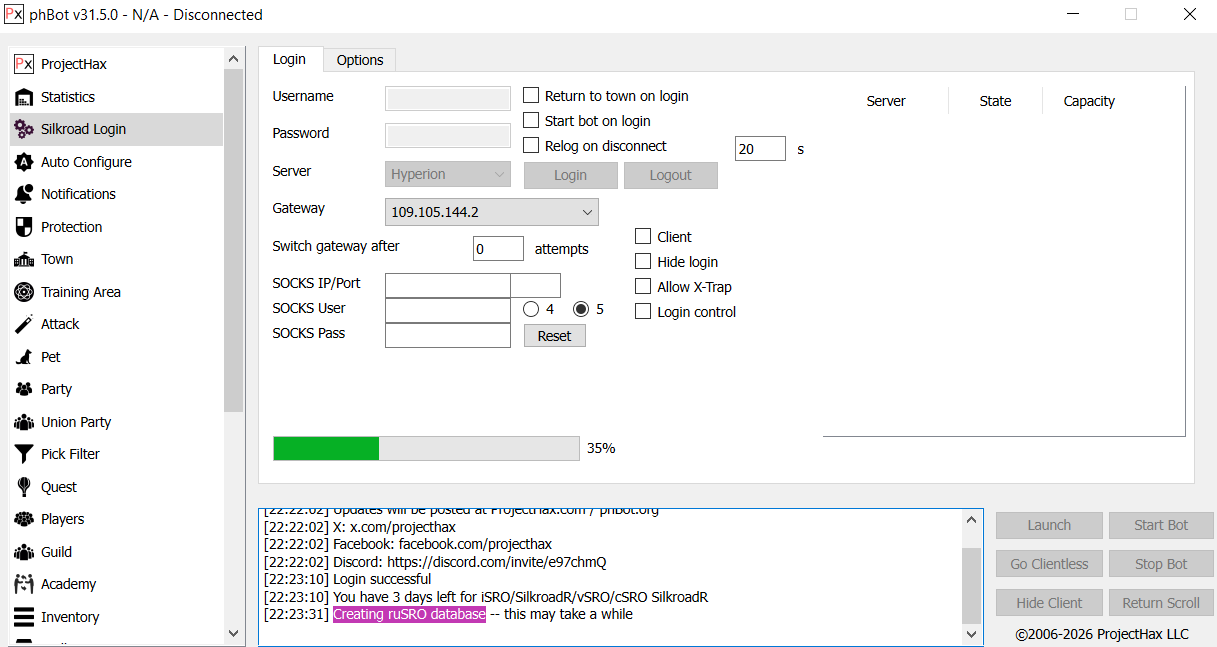Open the Training Area icon

[24, 292]
